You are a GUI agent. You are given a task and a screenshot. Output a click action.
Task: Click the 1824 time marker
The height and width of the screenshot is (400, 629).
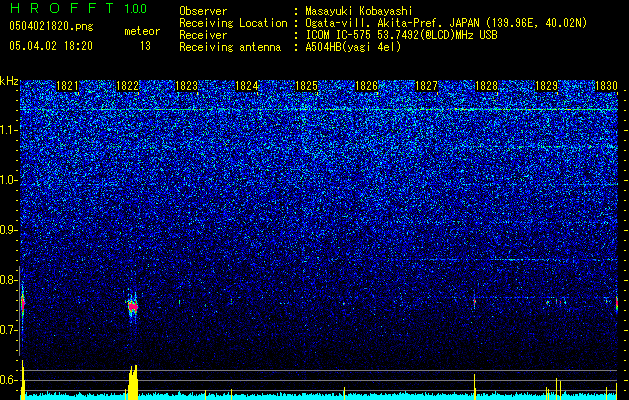(246, 86)
